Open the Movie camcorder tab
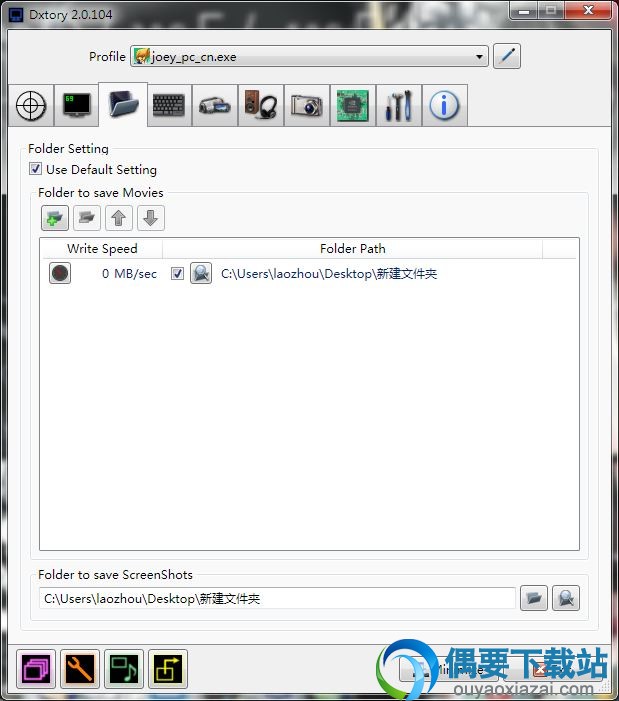619x701 pixels. click(215, 106)
